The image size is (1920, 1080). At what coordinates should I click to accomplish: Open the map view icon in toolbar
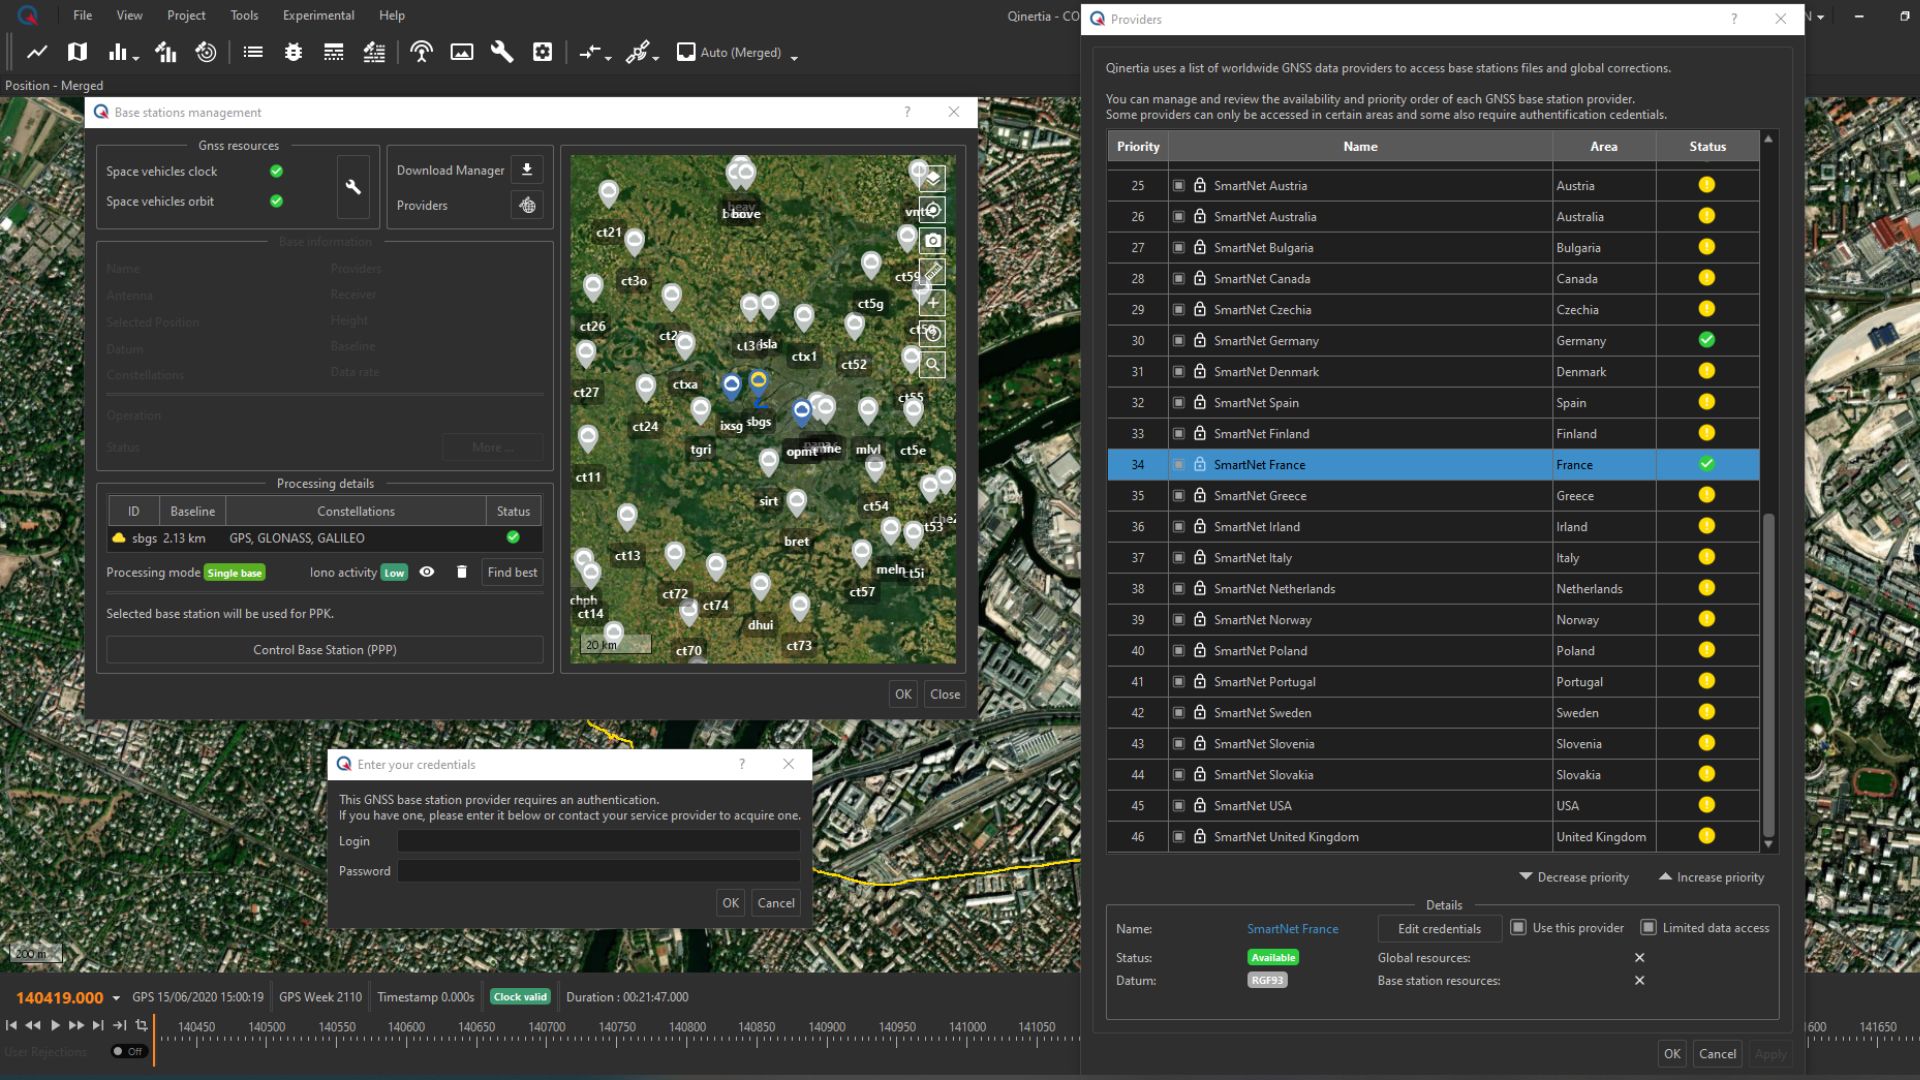click(77, 52)
